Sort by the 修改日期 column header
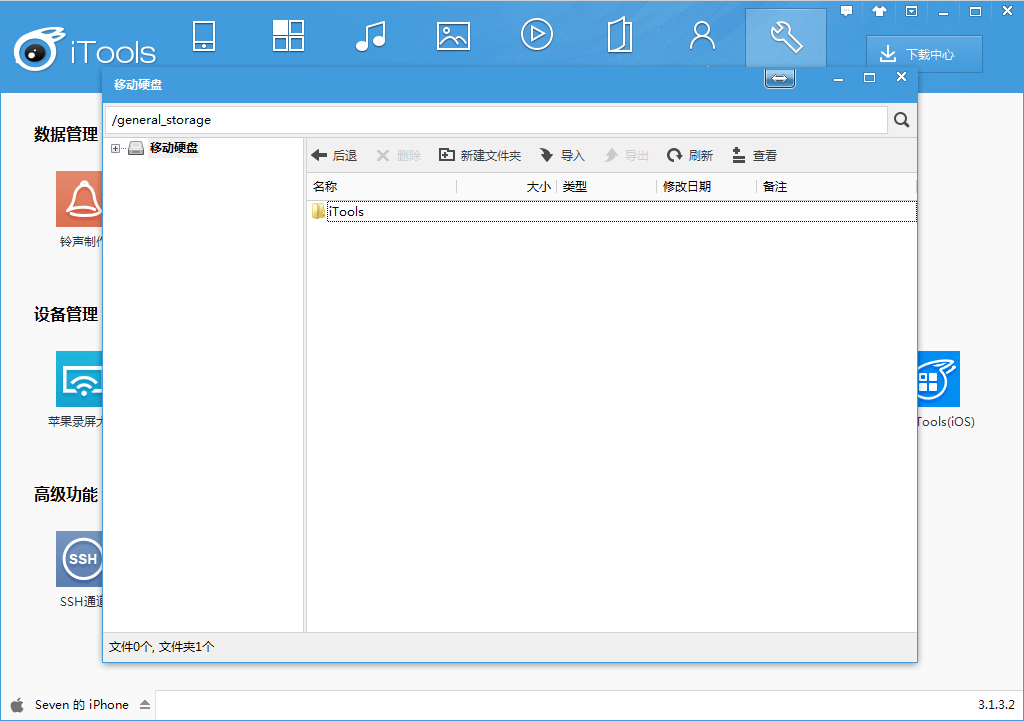Image resolution: width=1024 pixels, height=721 pixels. pyautogui.click(x=707, y=187)
